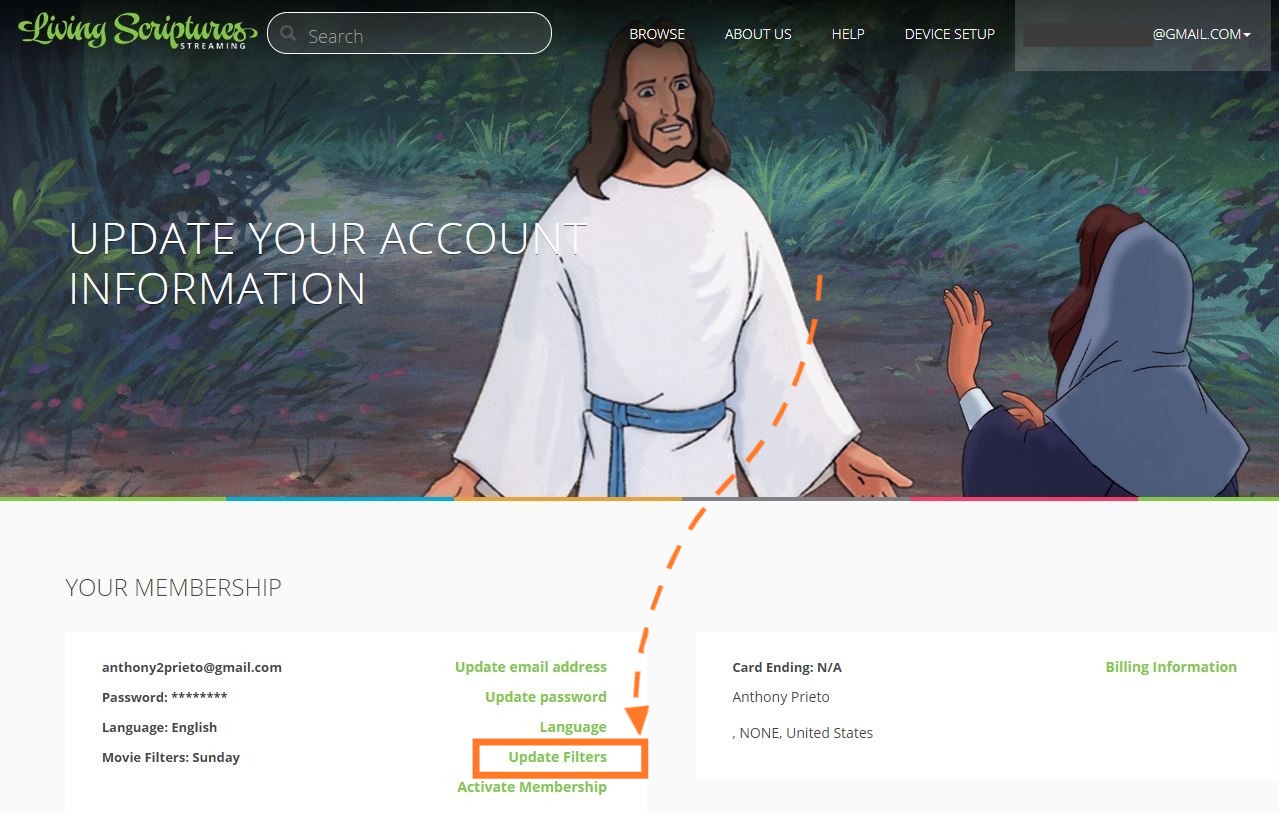Open DEVICE SETUP from the navigation
The width and height of the screenshot is (1279, 813).
[949, 34]
